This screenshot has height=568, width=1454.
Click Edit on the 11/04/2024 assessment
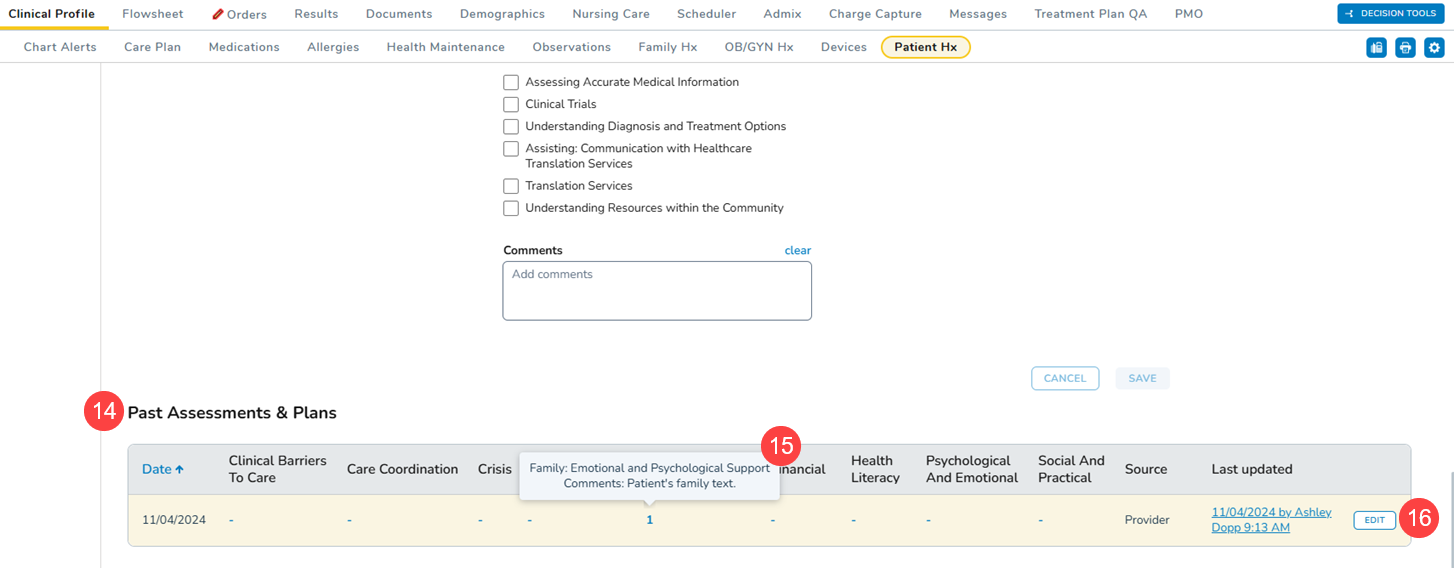coord(1374,520)
